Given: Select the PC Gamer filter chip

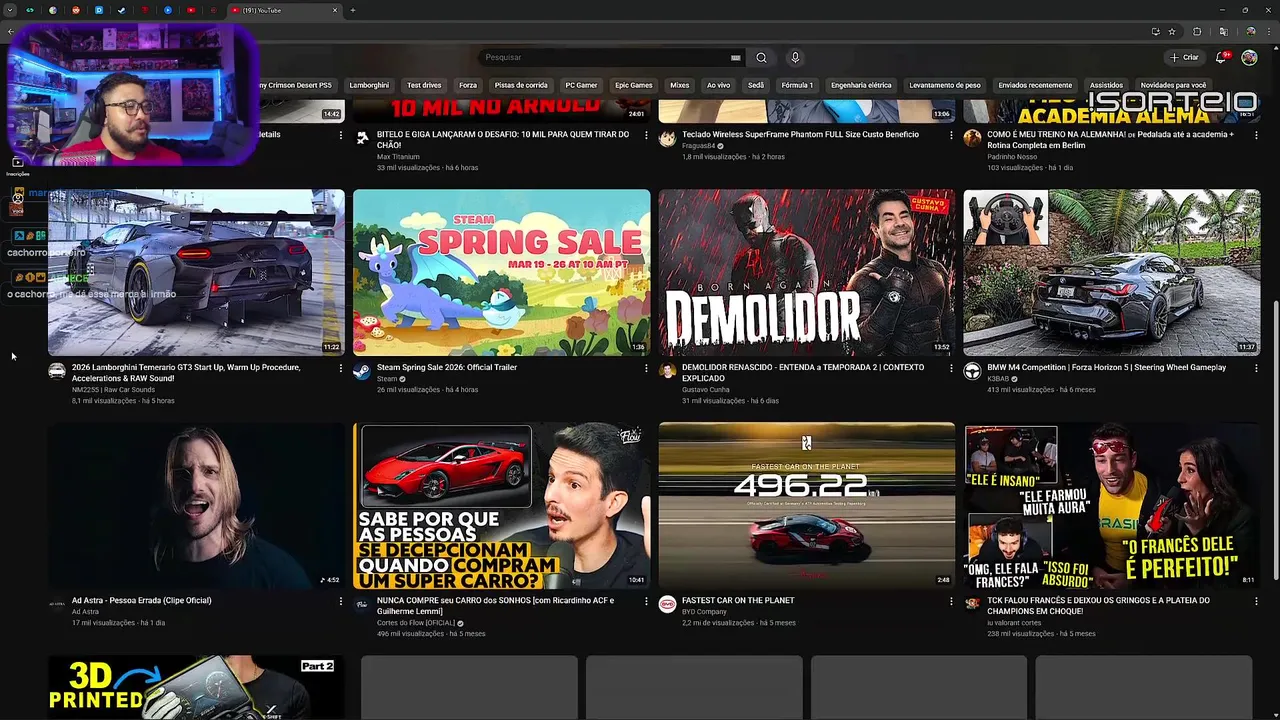Looking at the screenshot, I should click(x=581, y=85).
